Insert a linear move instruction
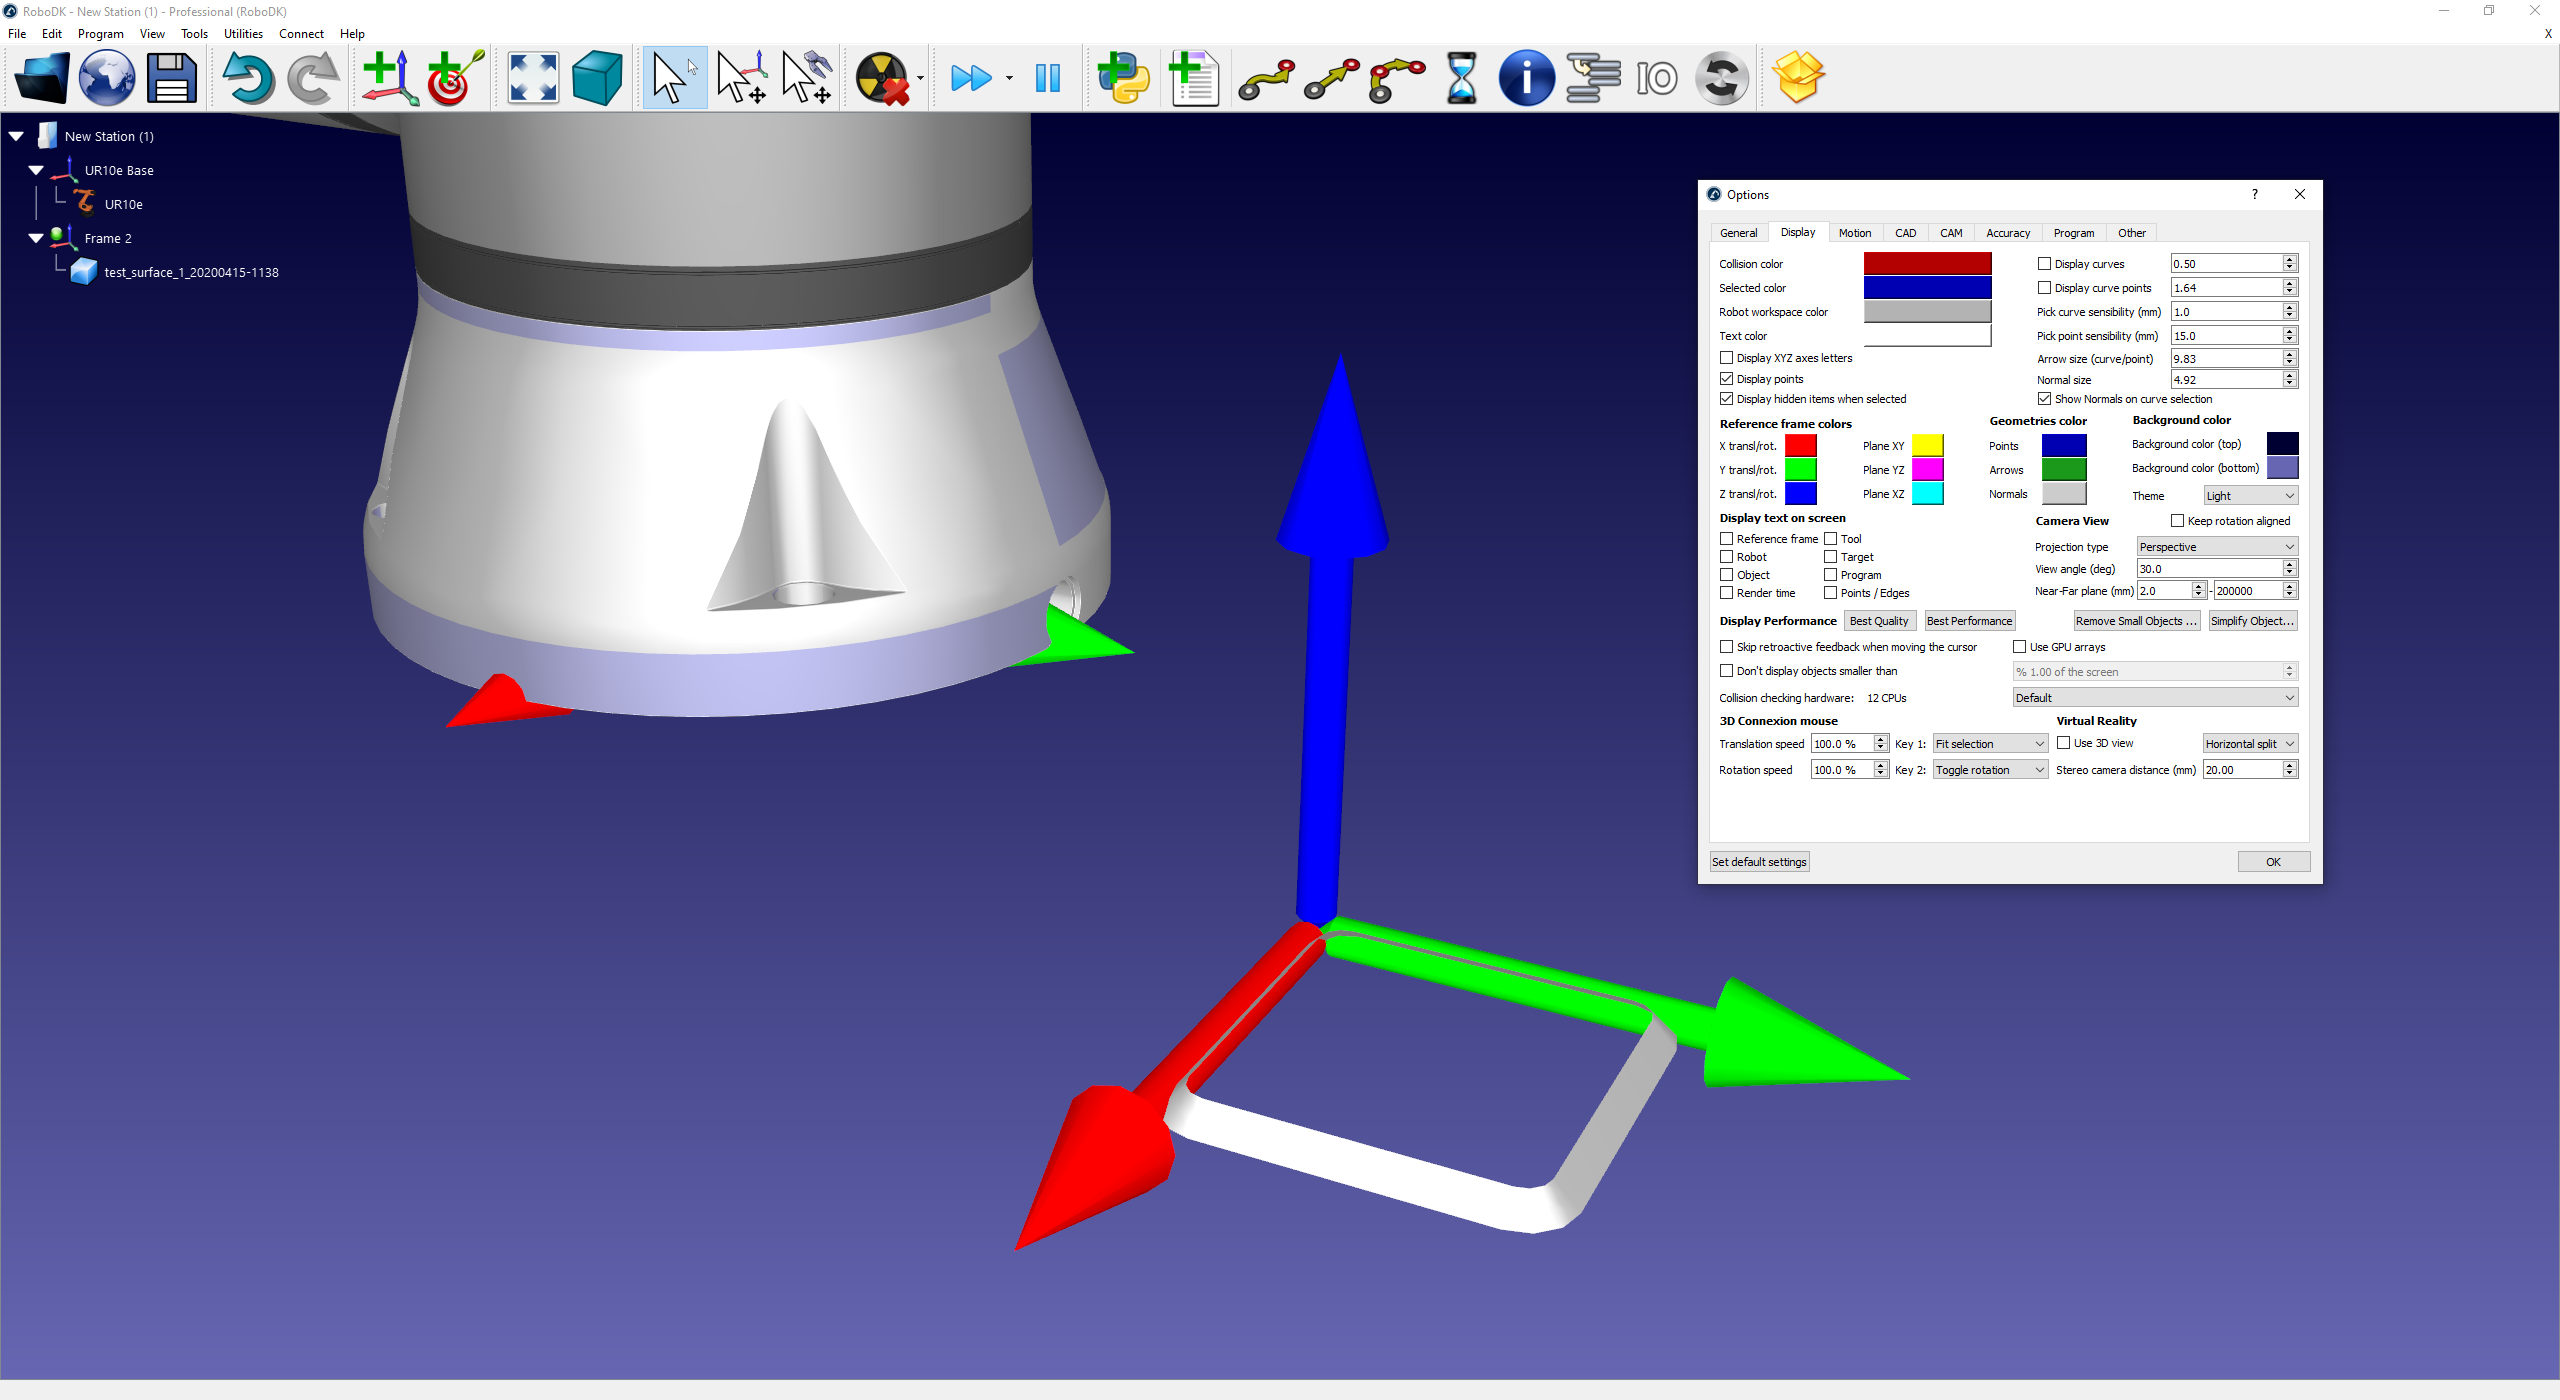This screenshot has height=1400, width=2560. [1332, 78]
